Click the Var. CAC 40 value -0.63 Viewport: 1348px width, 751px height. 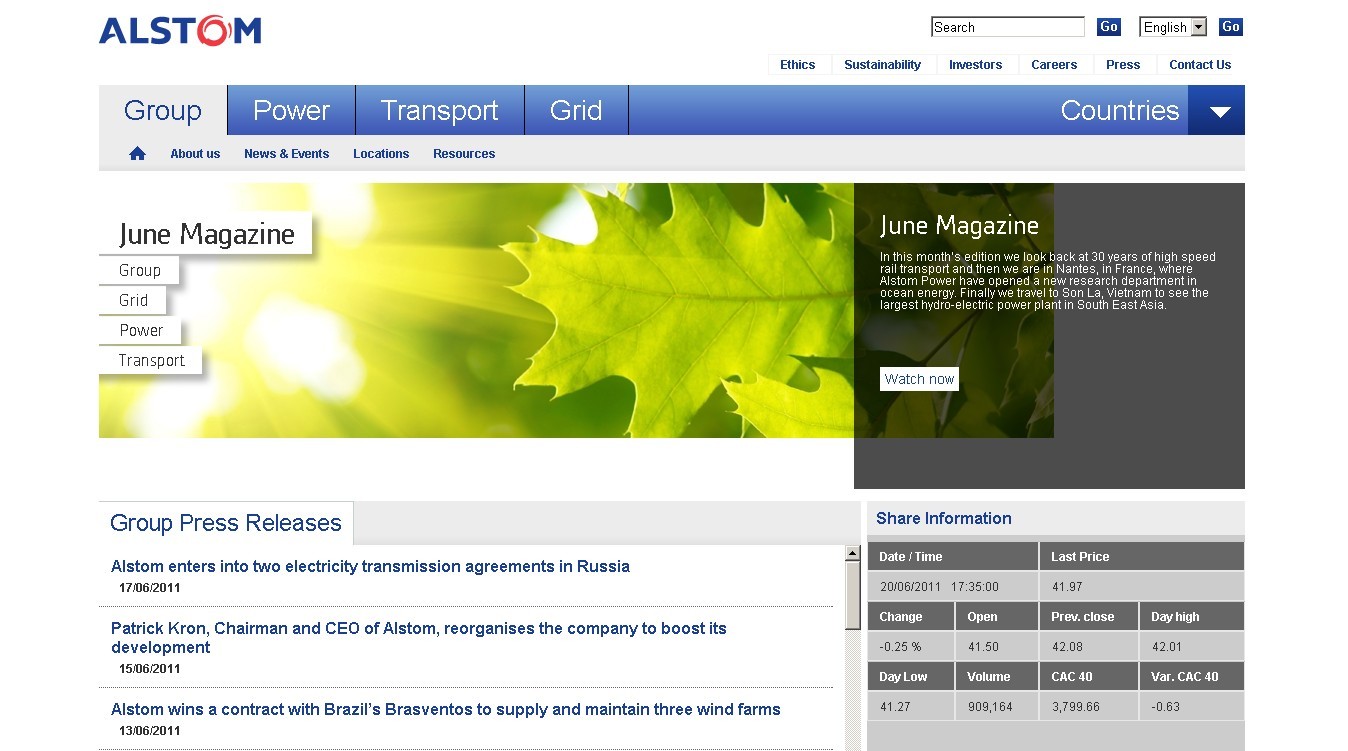(1165, 707)
